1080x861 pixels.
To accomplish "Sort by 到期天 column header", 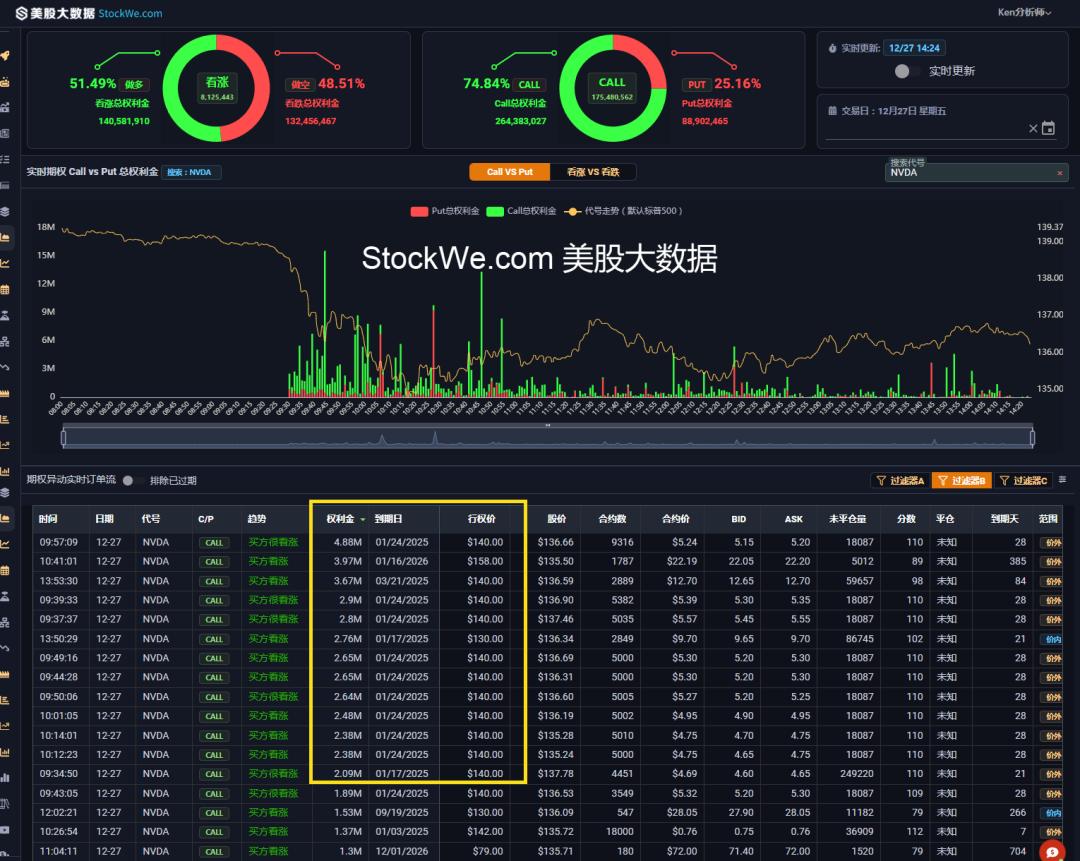I will pyautogui.click(x=1004, y=519).
